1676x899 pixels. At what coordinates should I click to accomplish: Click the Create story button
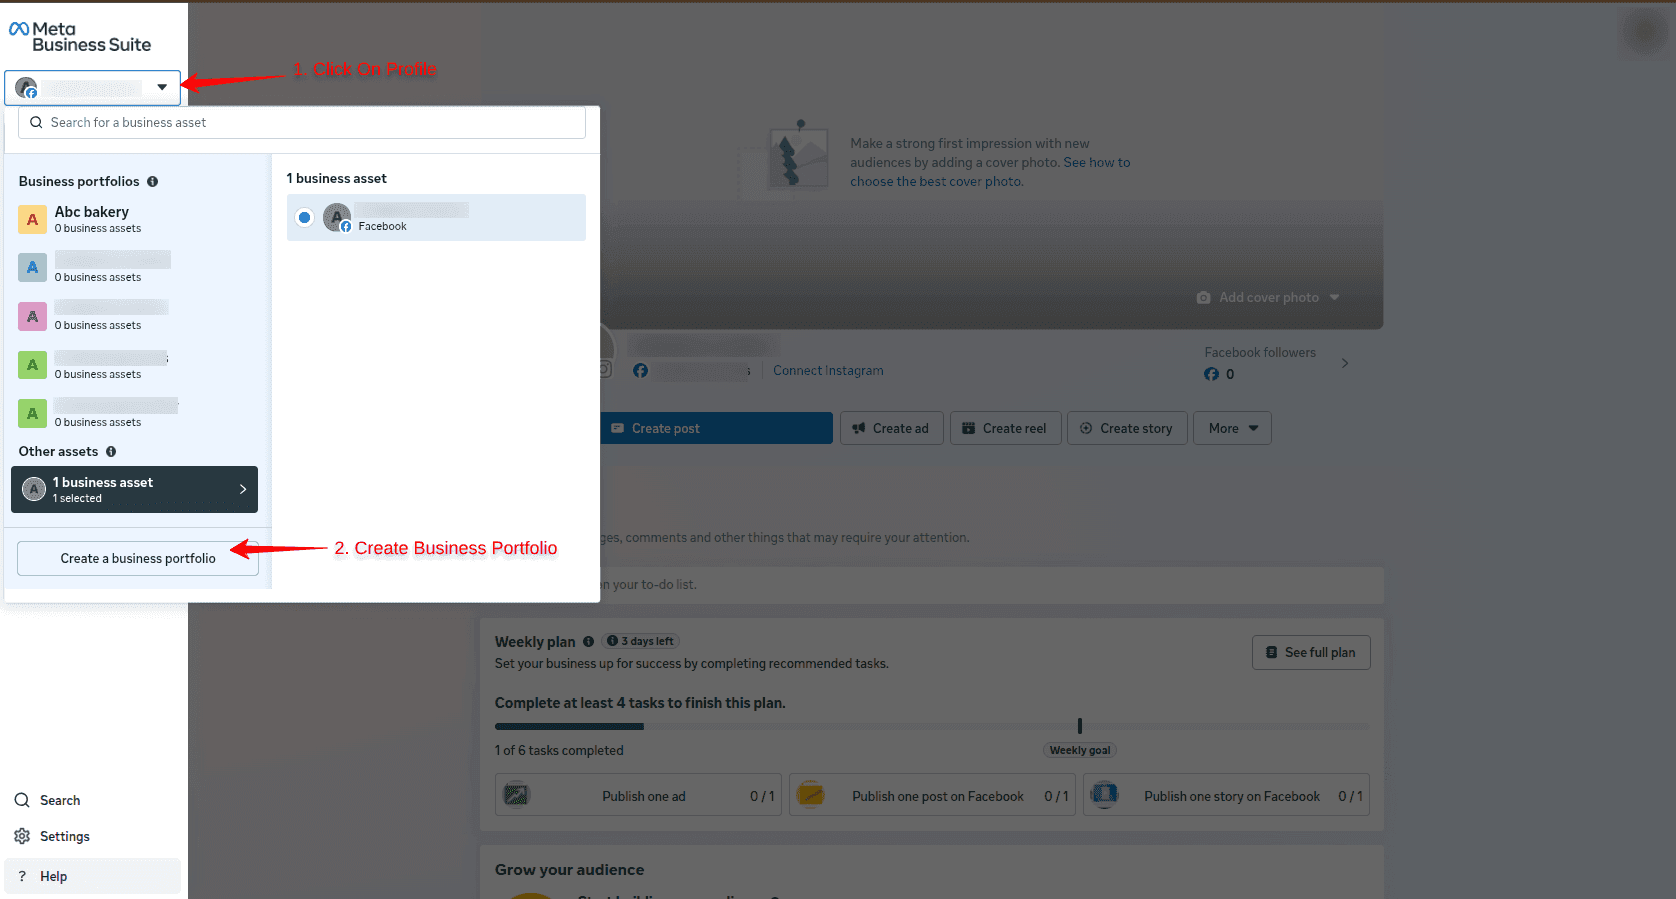(x=1127, y=428)
